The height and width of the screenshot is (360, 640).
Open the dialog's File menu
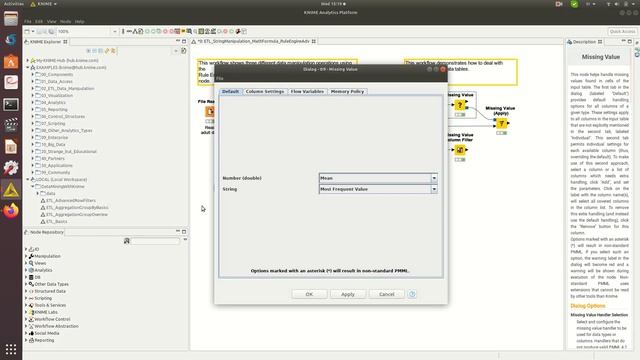coord(220,78)
